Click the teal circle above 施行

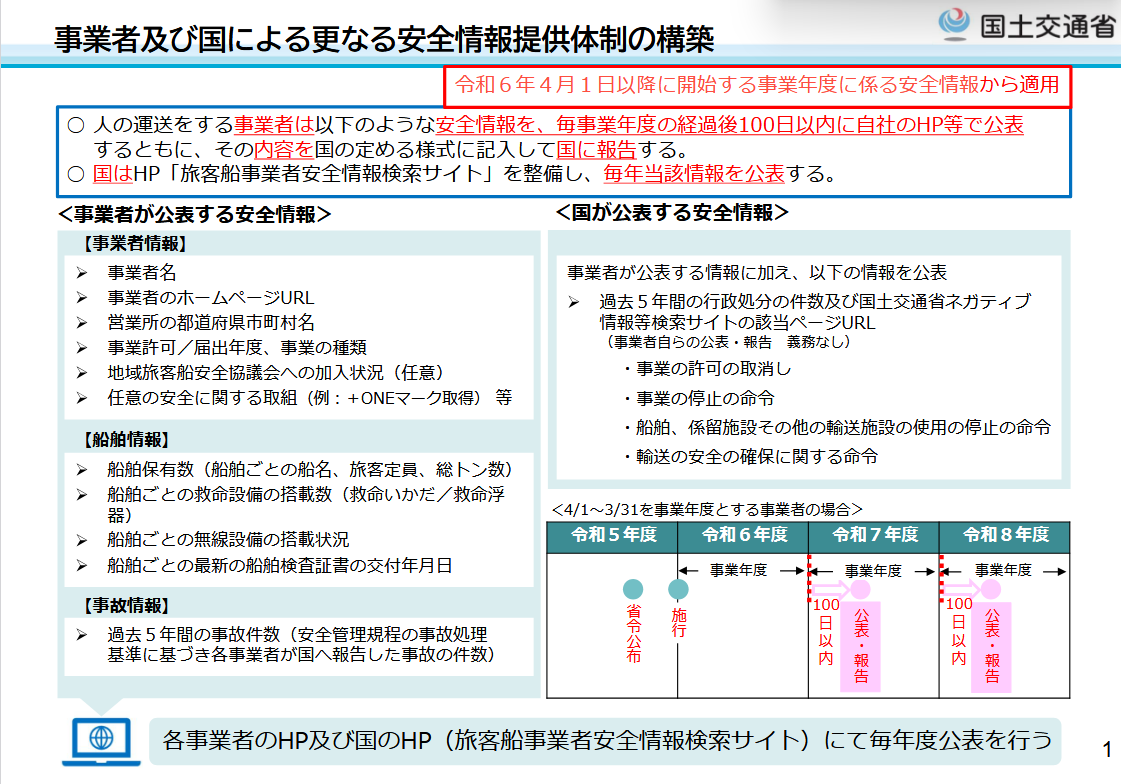679,590
